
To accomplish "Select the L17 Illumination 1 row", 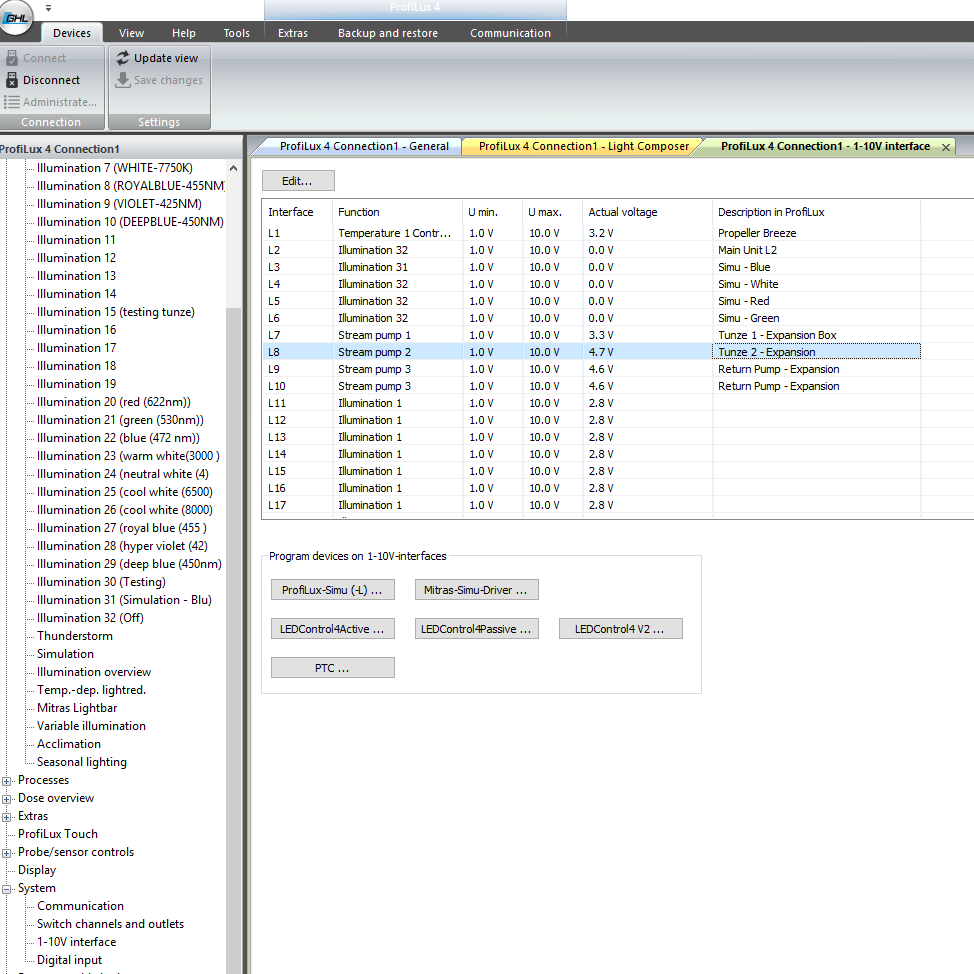I will (591, 505).
